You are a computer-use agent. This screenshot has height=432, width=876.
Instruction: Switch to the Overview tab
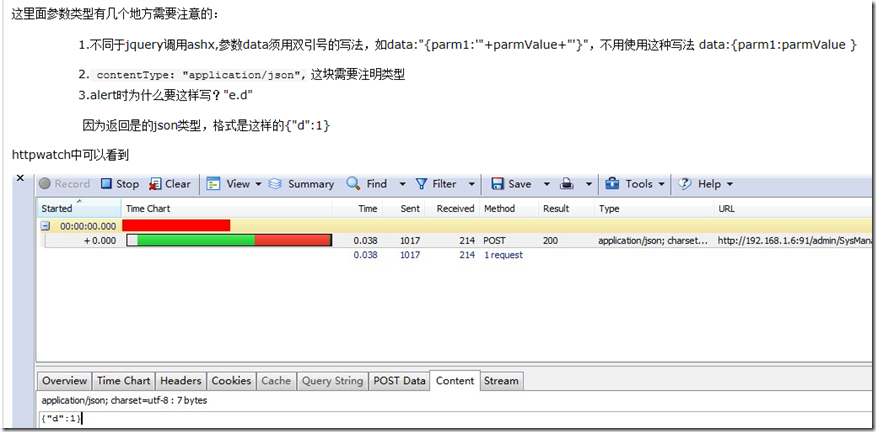tap(65, 381)
